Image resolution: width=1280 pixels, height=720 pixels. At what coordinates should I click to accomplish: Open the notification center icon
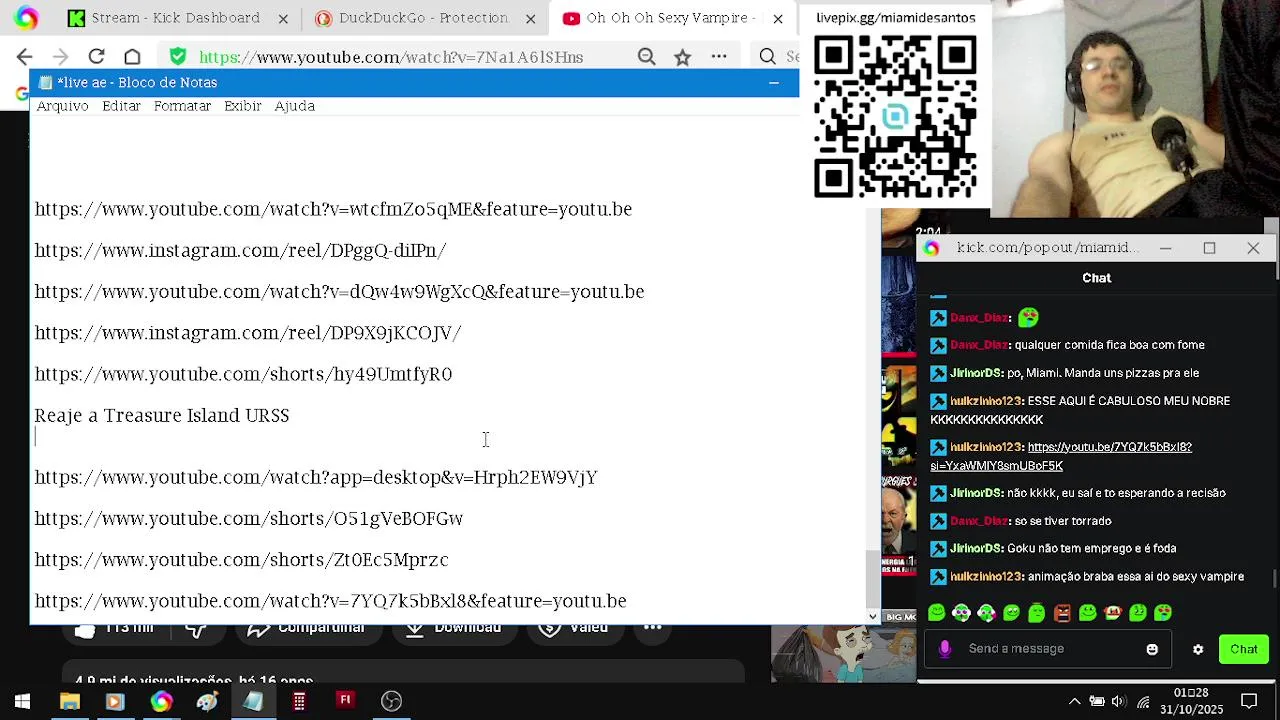point(1249,701)
